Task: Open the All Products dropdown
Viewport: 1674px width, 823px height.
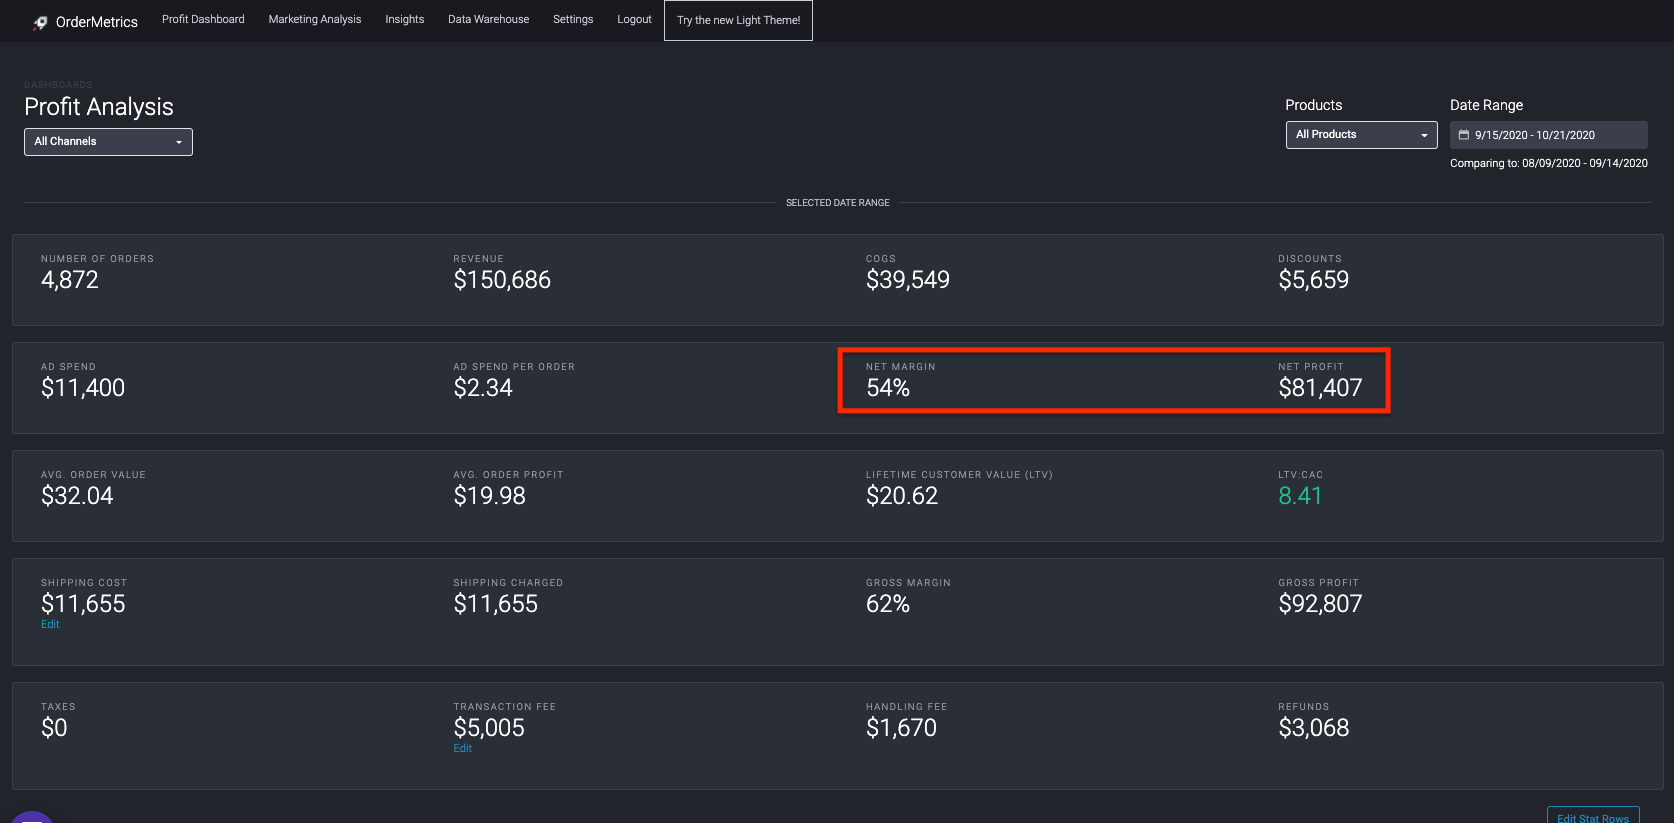Action: [x=1361, y=135]
